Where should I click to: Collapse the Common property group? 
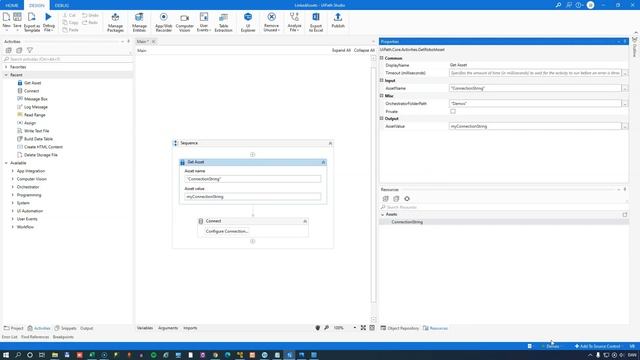[382, 58]
